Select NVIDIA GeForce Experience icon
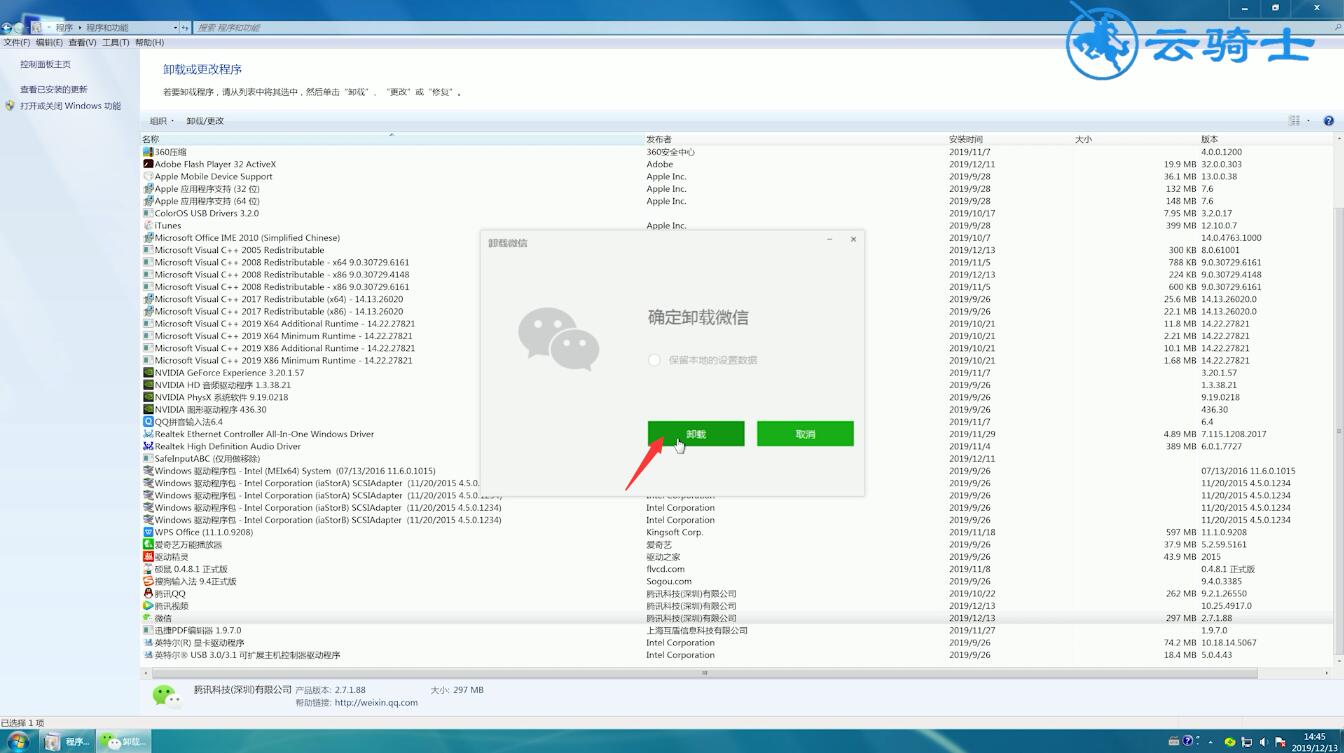 coord(148,373)
